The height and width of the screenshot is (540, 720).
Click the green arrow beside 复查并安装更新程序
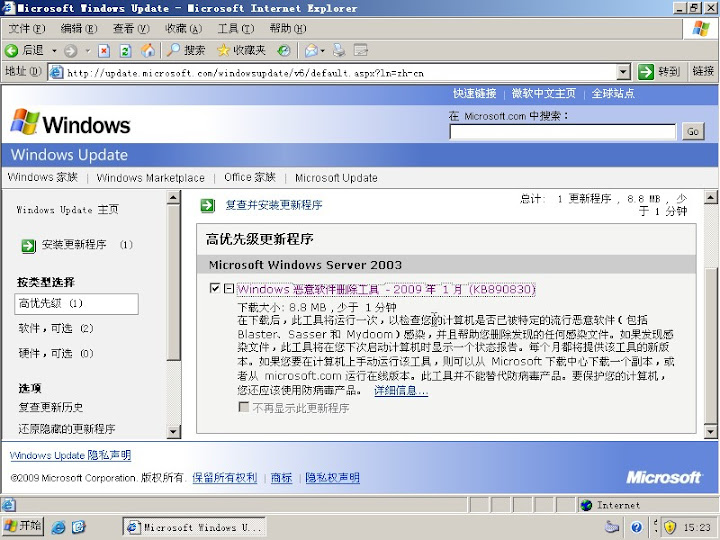208,205
